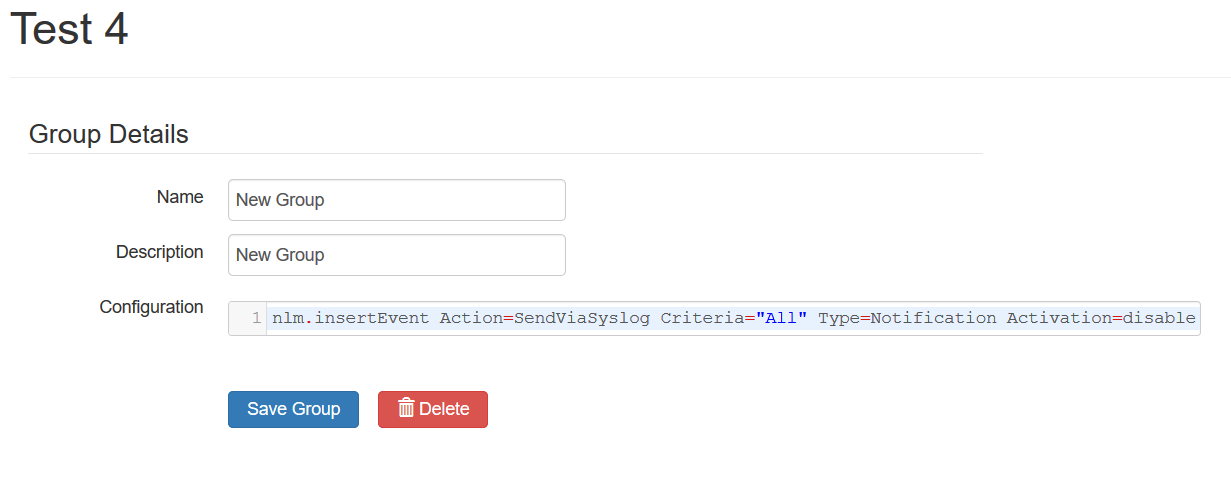The width and height of the screenshot is (1231, 495).
Task: Focus the Description input field
Action: click(397, 255)
